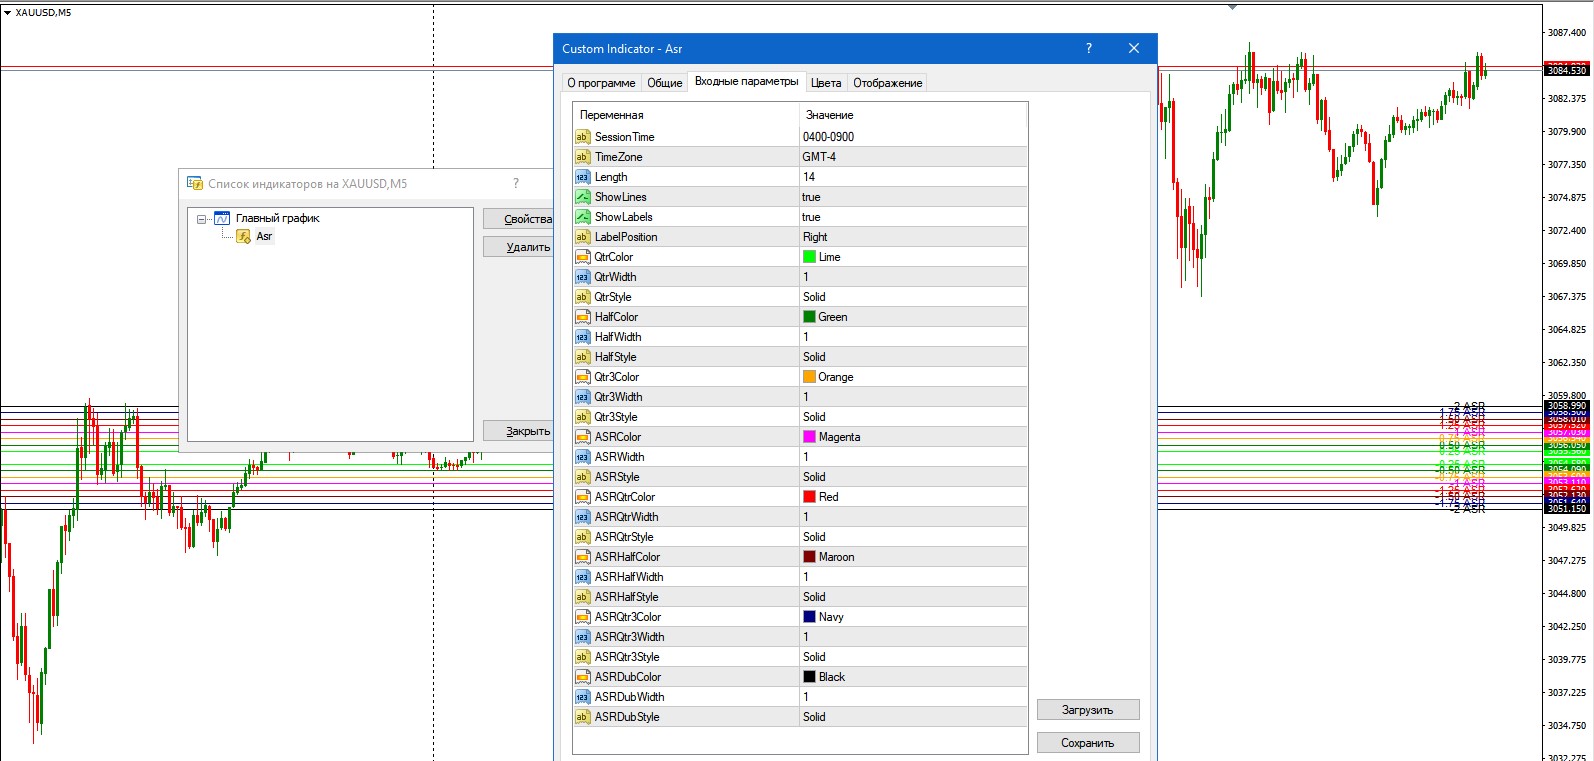Go to the Цвета tab
The height and width of the screenshot is (761, 1594).
coord(826,83)
